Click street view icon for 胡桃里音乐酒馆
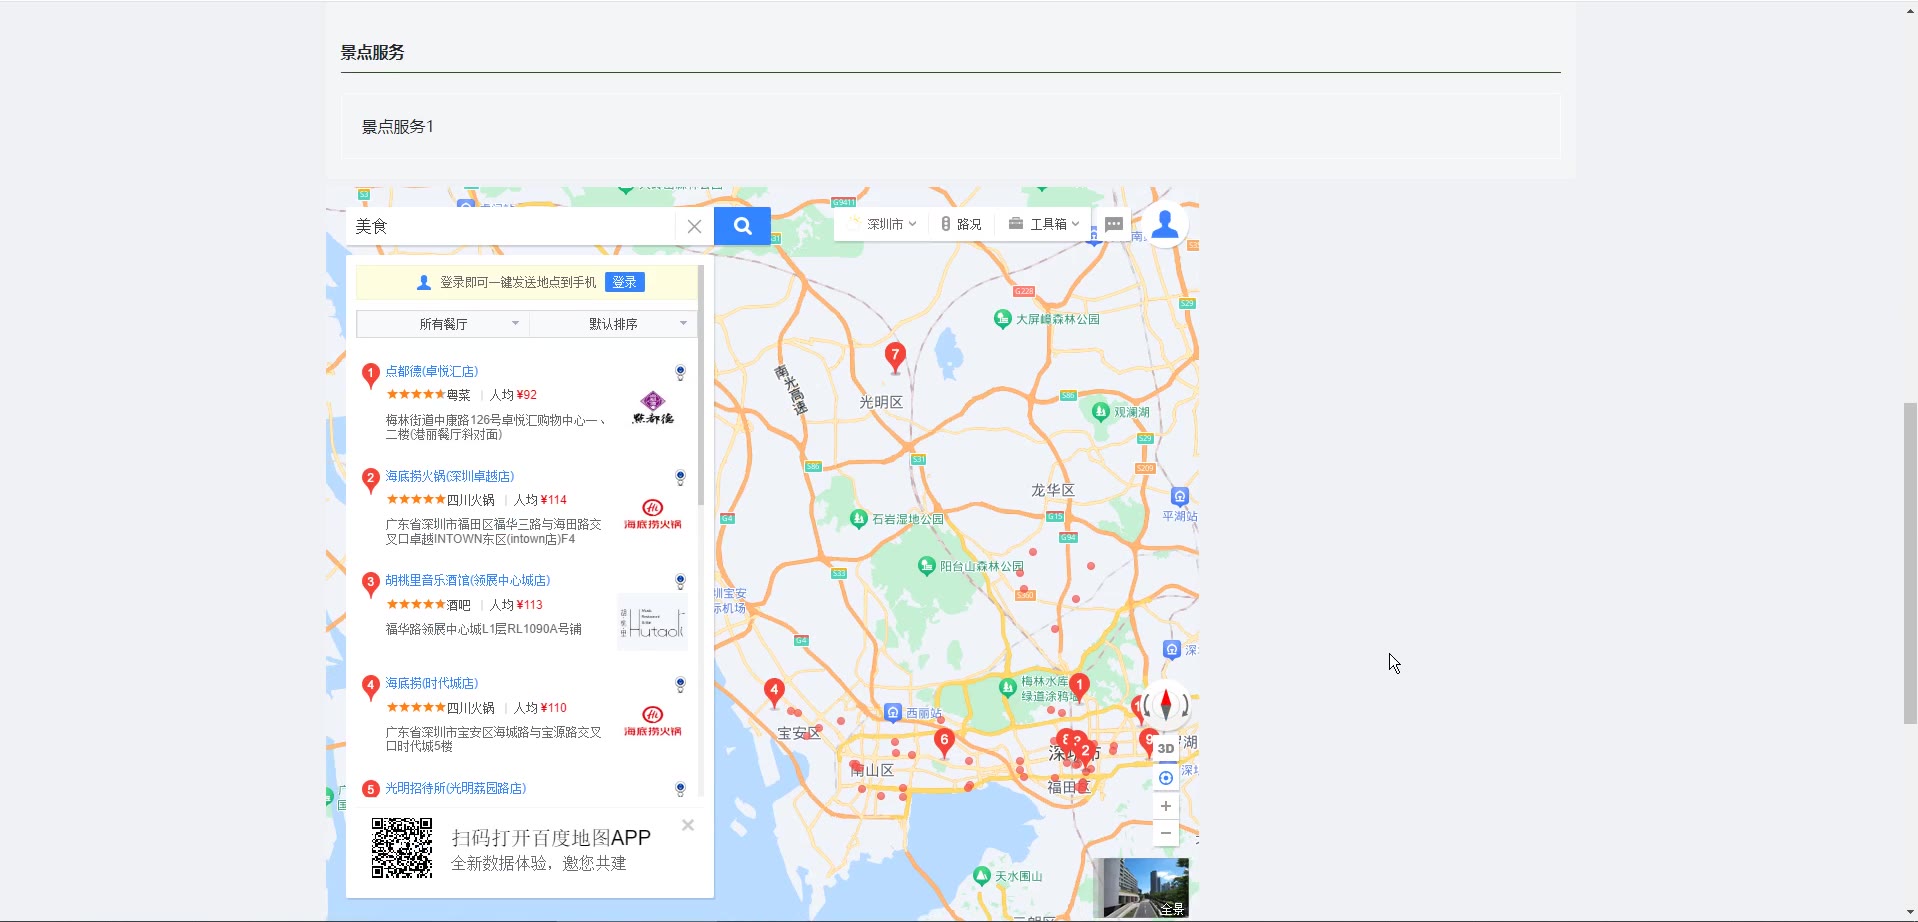This screenshot has height=922, width=1918. pos(680,582)
